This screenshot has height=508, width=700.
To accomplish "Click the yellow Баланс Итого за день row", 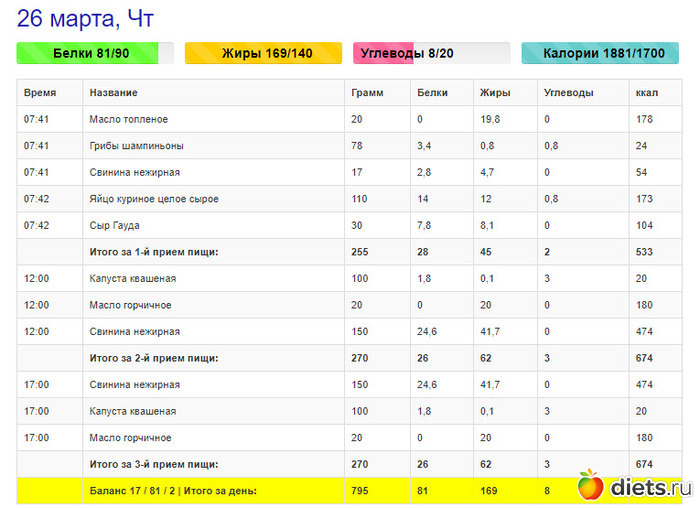I will point(173,491).
